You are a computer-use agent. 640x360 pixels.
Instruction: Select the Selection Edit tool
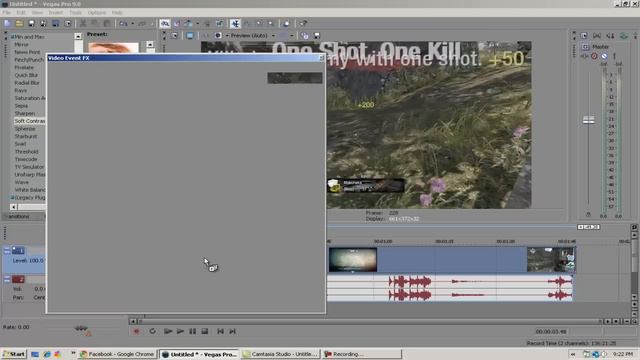[x=259, y=24]
